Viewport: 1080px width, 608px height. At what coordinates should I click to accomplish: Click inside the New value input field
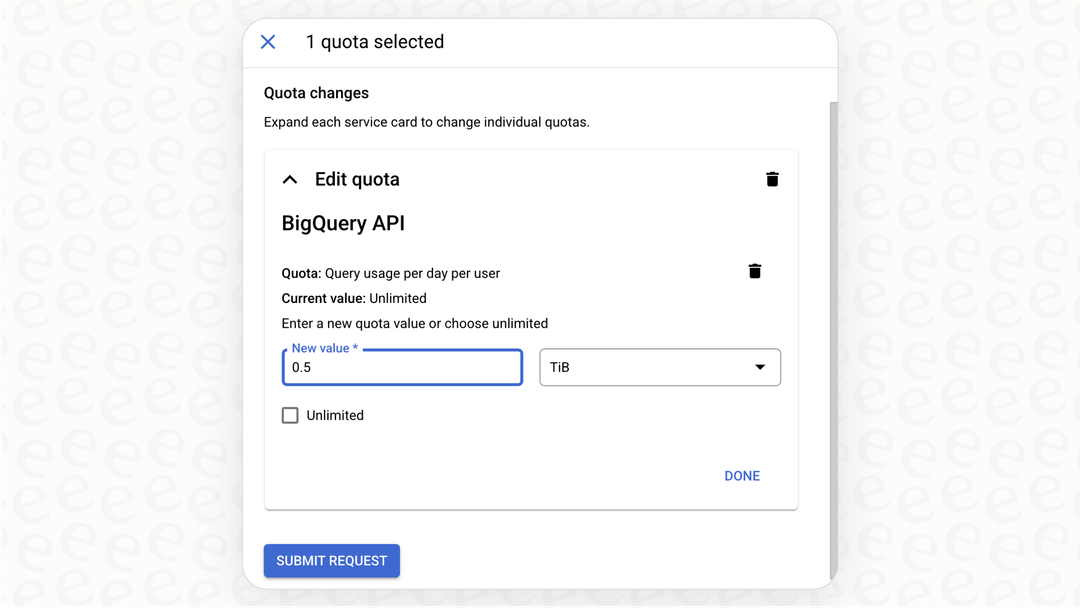(402, 367)
